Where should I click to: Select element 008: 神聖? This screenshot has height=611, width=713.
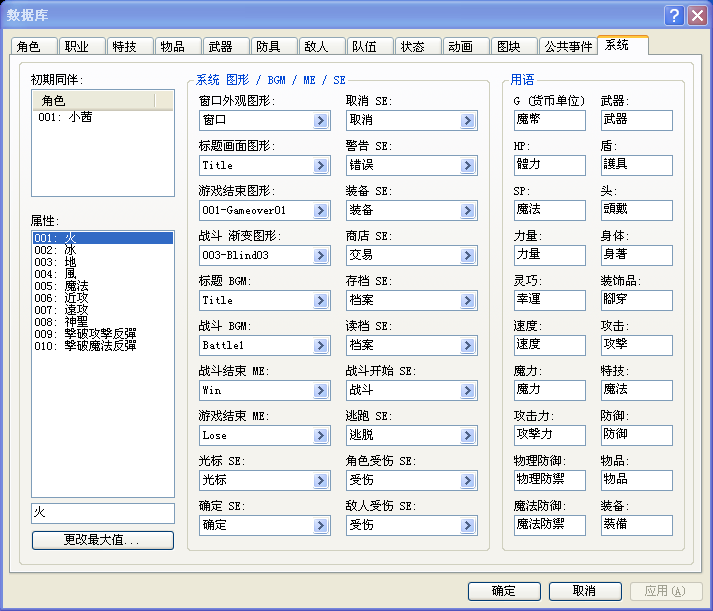click(x=103, y=322)
